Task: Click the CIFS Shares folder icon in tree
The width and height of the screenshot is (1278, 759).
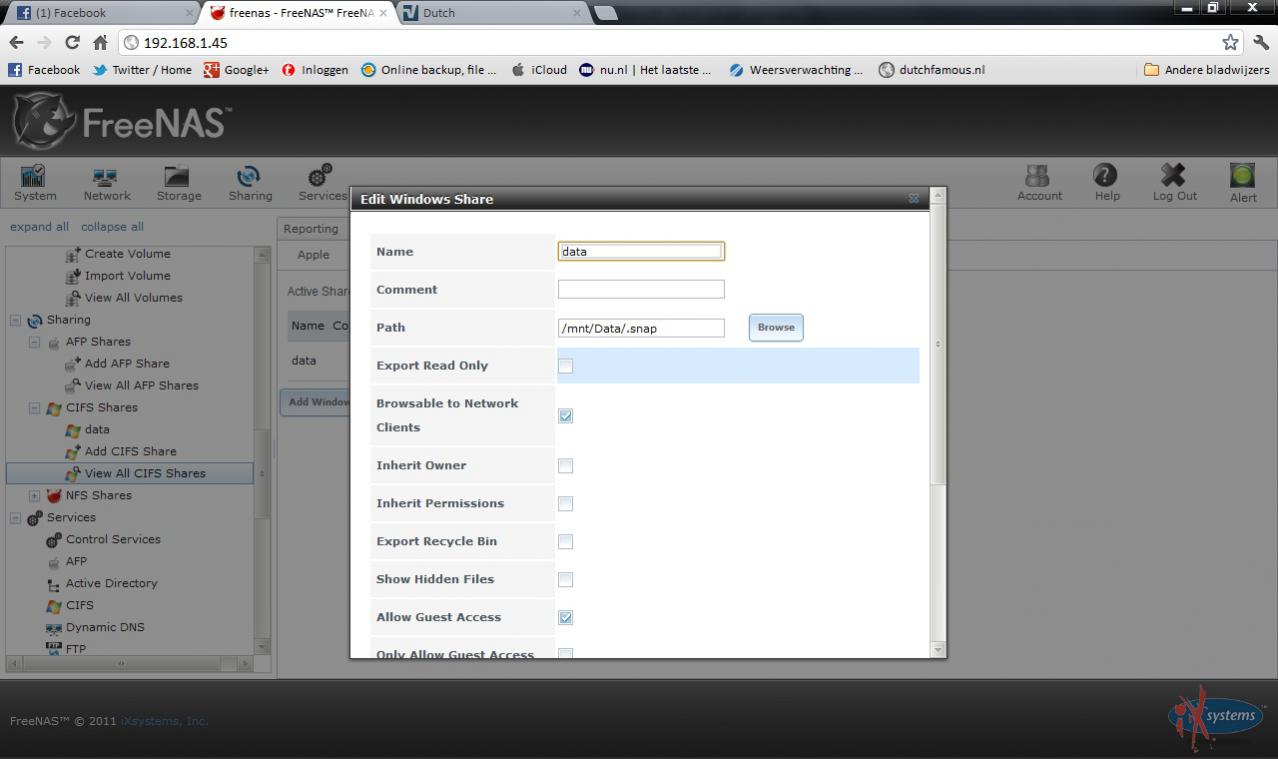Action: tap(54, 408)
